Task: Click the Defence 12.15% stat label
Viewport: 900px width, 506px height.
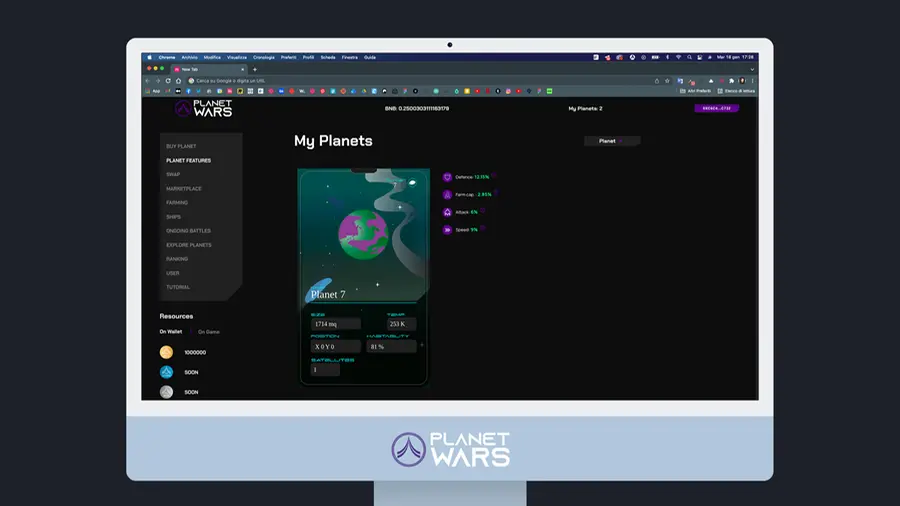Action: point(472,177)
